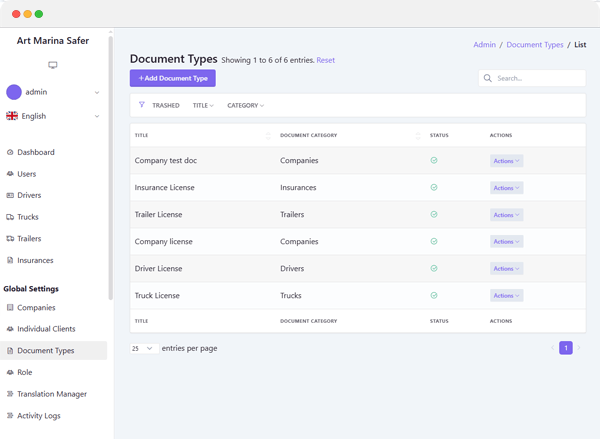Click the Drivers sidebar icon
The image size is (600, 439).
pos(10,195)
